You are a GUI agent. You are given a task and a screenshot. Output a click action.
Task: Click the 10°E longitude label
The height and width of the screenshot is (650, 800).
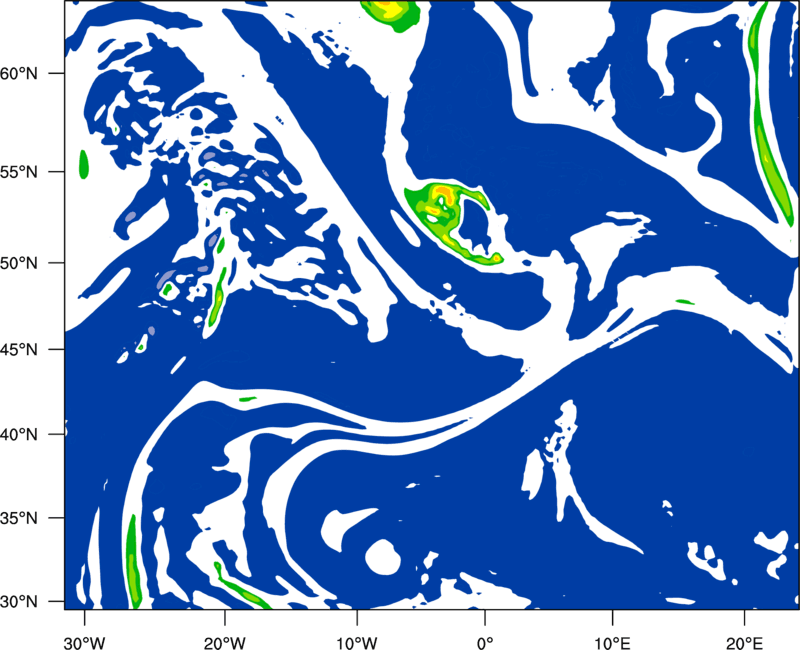(x=612, y=643)
